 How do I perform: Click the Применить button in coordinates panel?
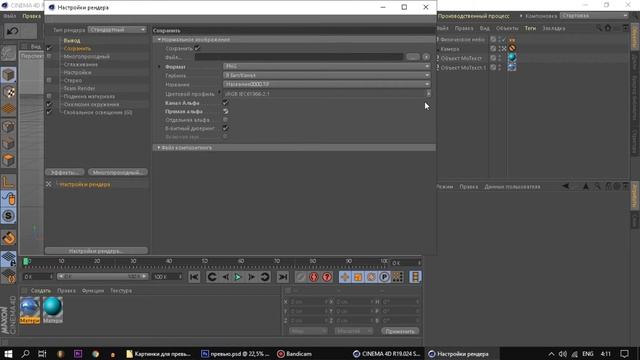(x=400, y=331)
